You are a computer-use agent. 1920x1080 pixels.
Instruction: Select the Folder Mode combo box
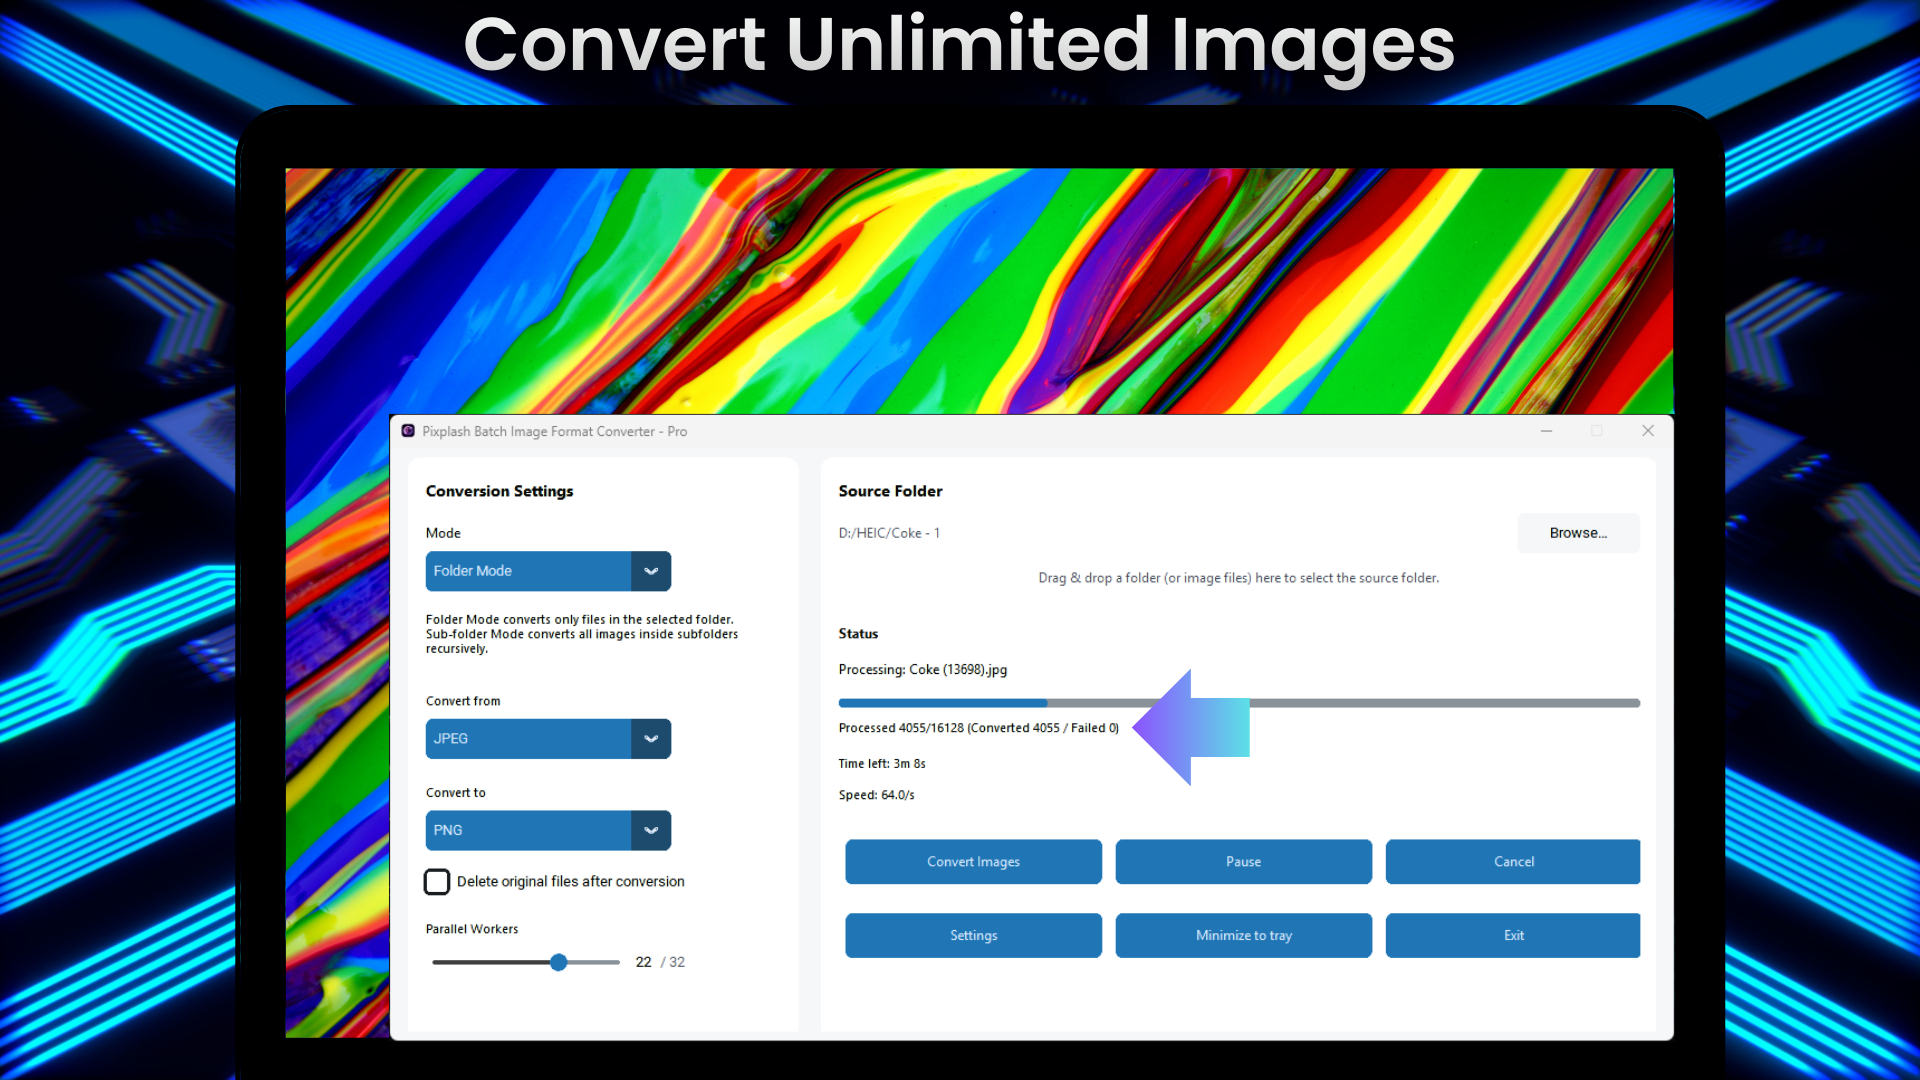(528, 571)
